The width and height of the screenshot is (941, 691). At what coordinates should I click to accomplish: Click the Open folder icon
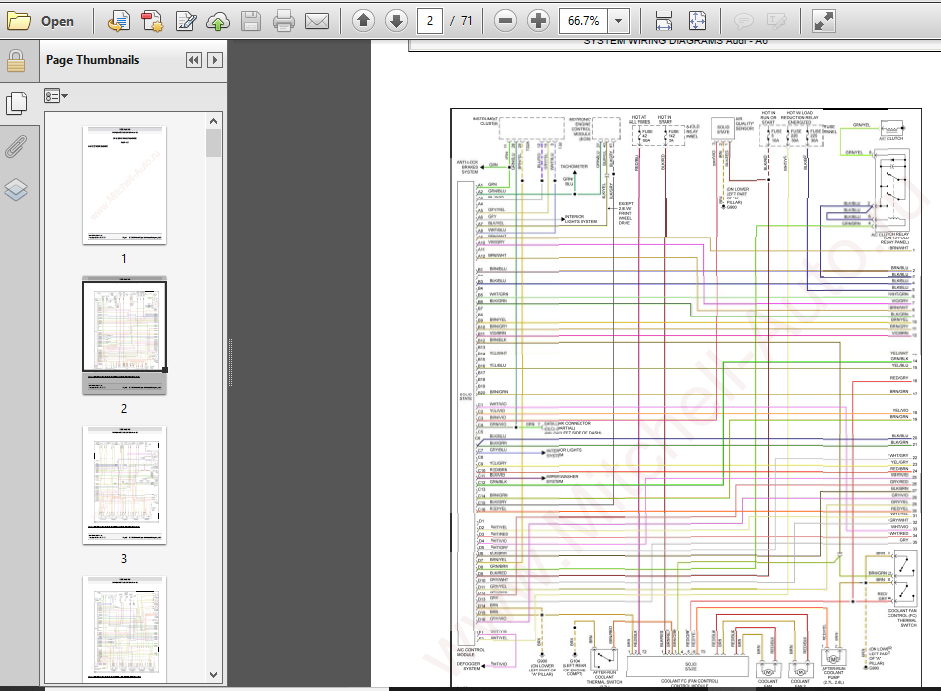[x=19, y=21]
